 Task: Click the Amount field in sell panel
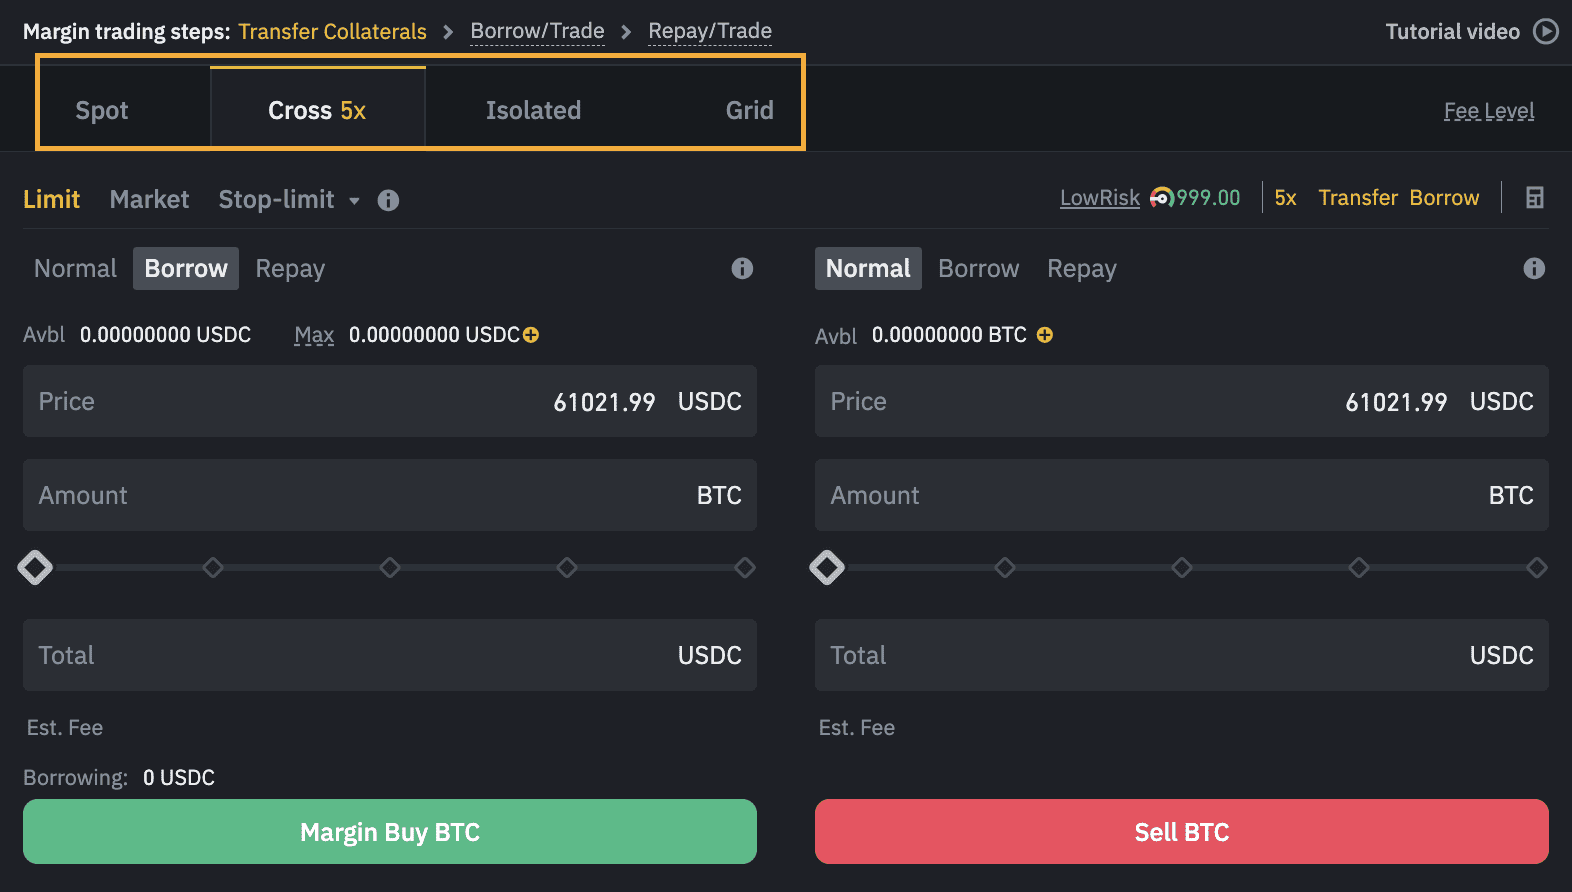tap(1182, 495)
